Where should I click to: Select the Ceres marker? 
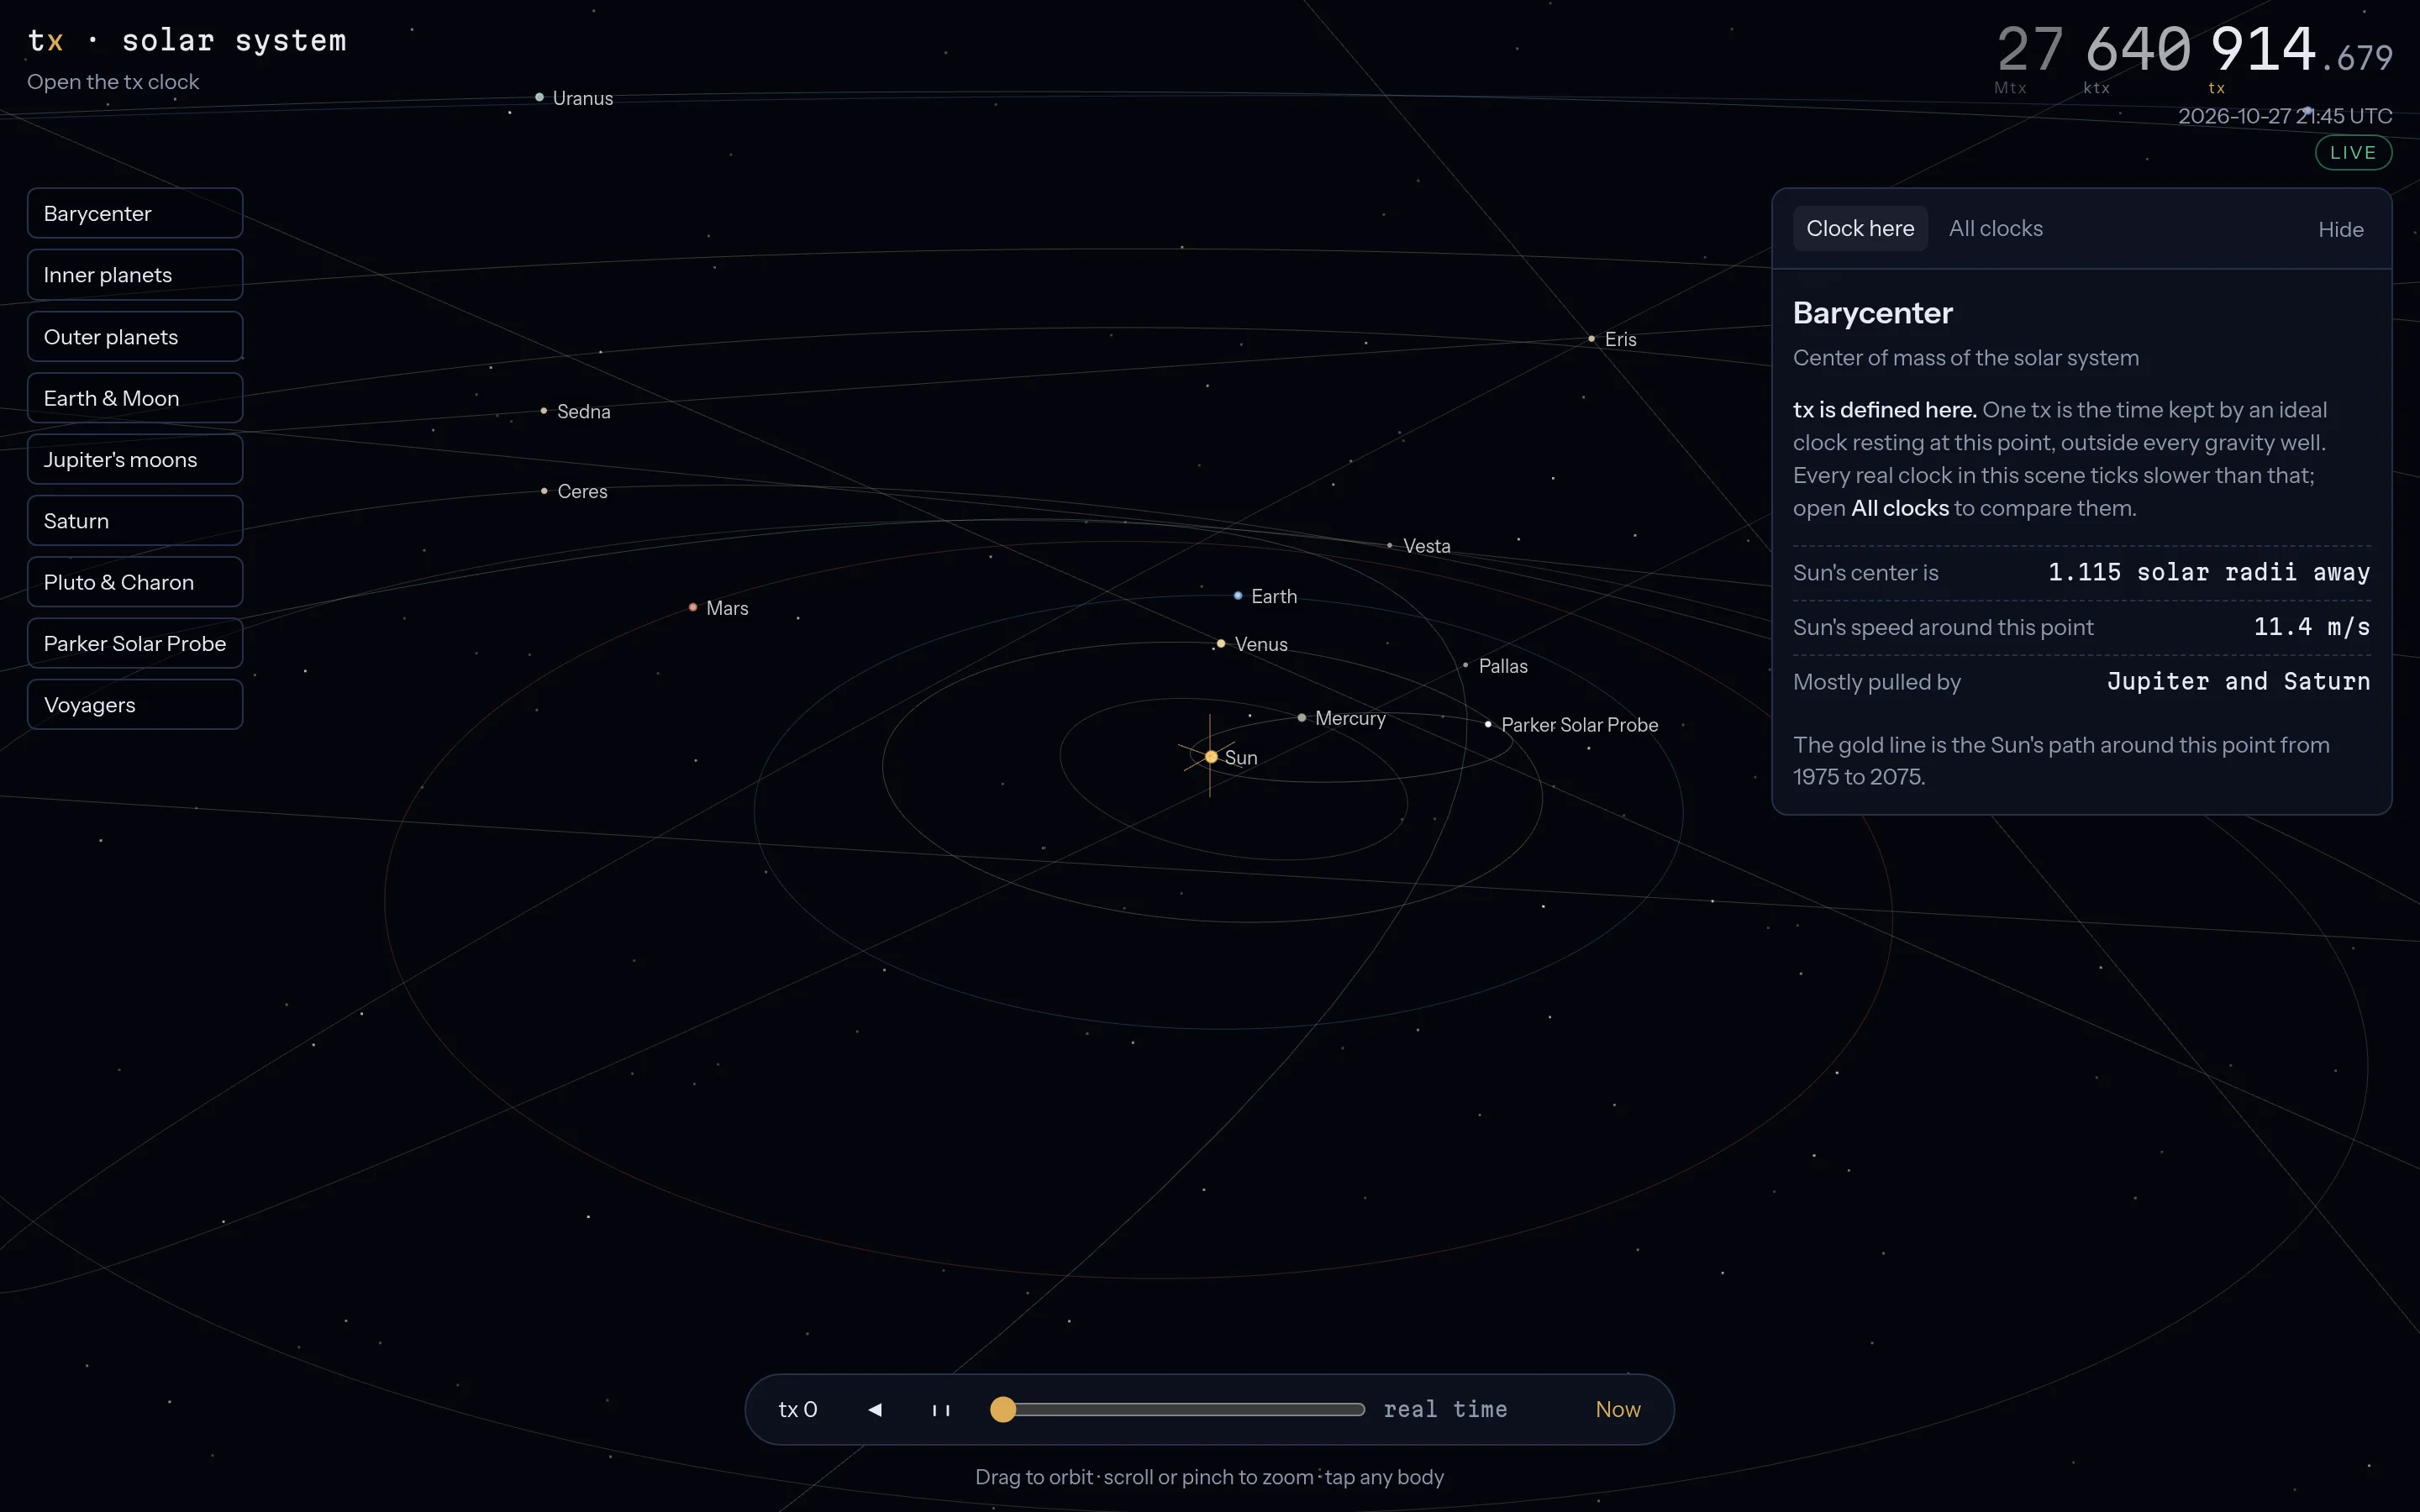544,491
